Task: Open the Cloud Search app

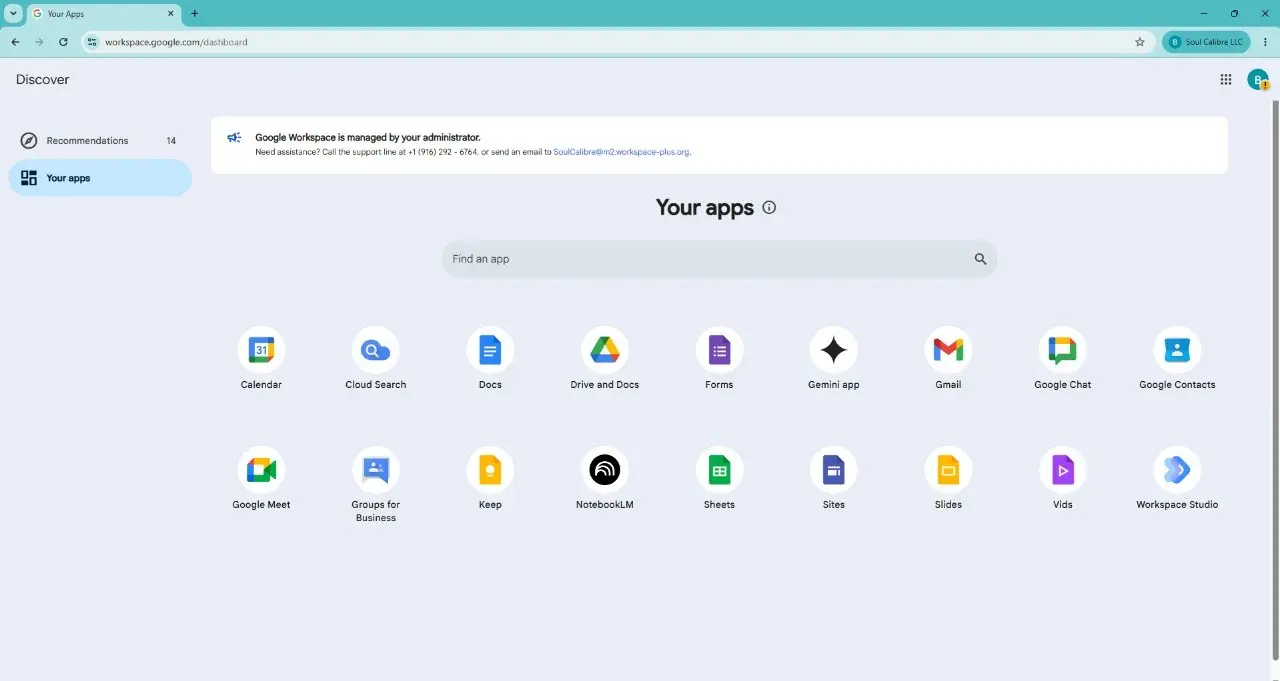Action: (376, 359)
